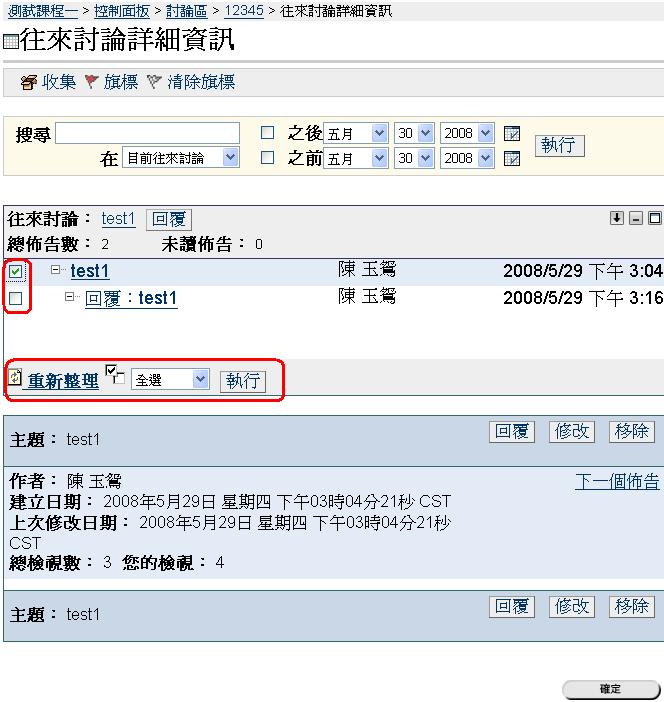Click the 搜尋 search text field
The image size is (664, 702).
[148, 133]
